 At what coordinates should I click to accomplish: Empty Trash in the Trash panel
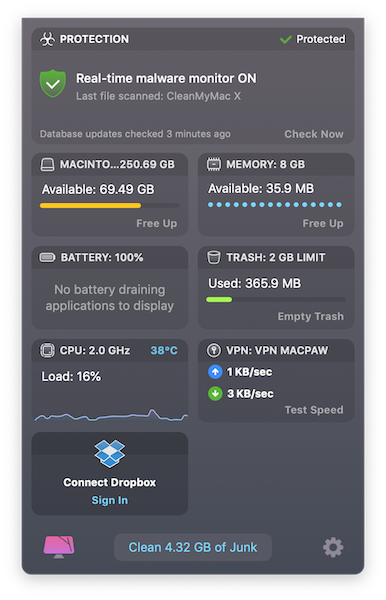point(311,316)
